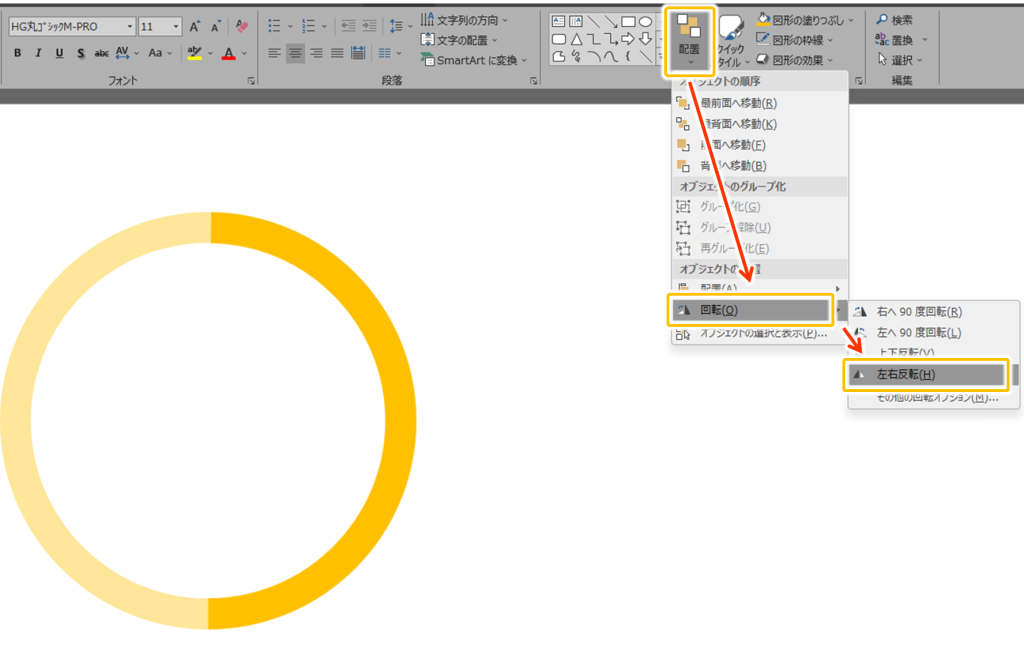Toggle Bold formatting in the font group
The width and height of the screenshot is (1024, 652).
18,53
